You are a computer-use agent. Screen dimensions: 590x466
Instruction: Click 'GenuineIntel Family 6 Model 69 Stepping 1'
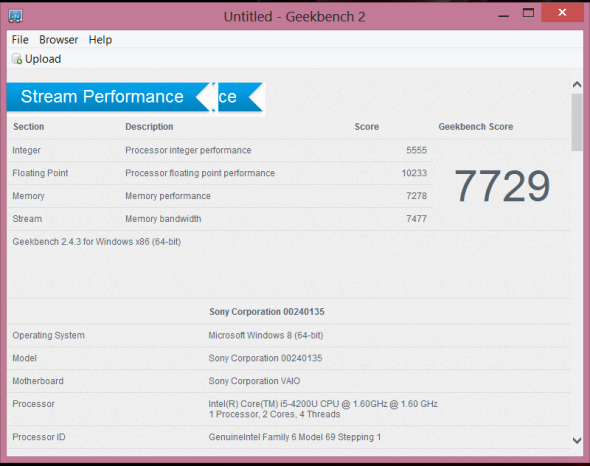(295, 437)
